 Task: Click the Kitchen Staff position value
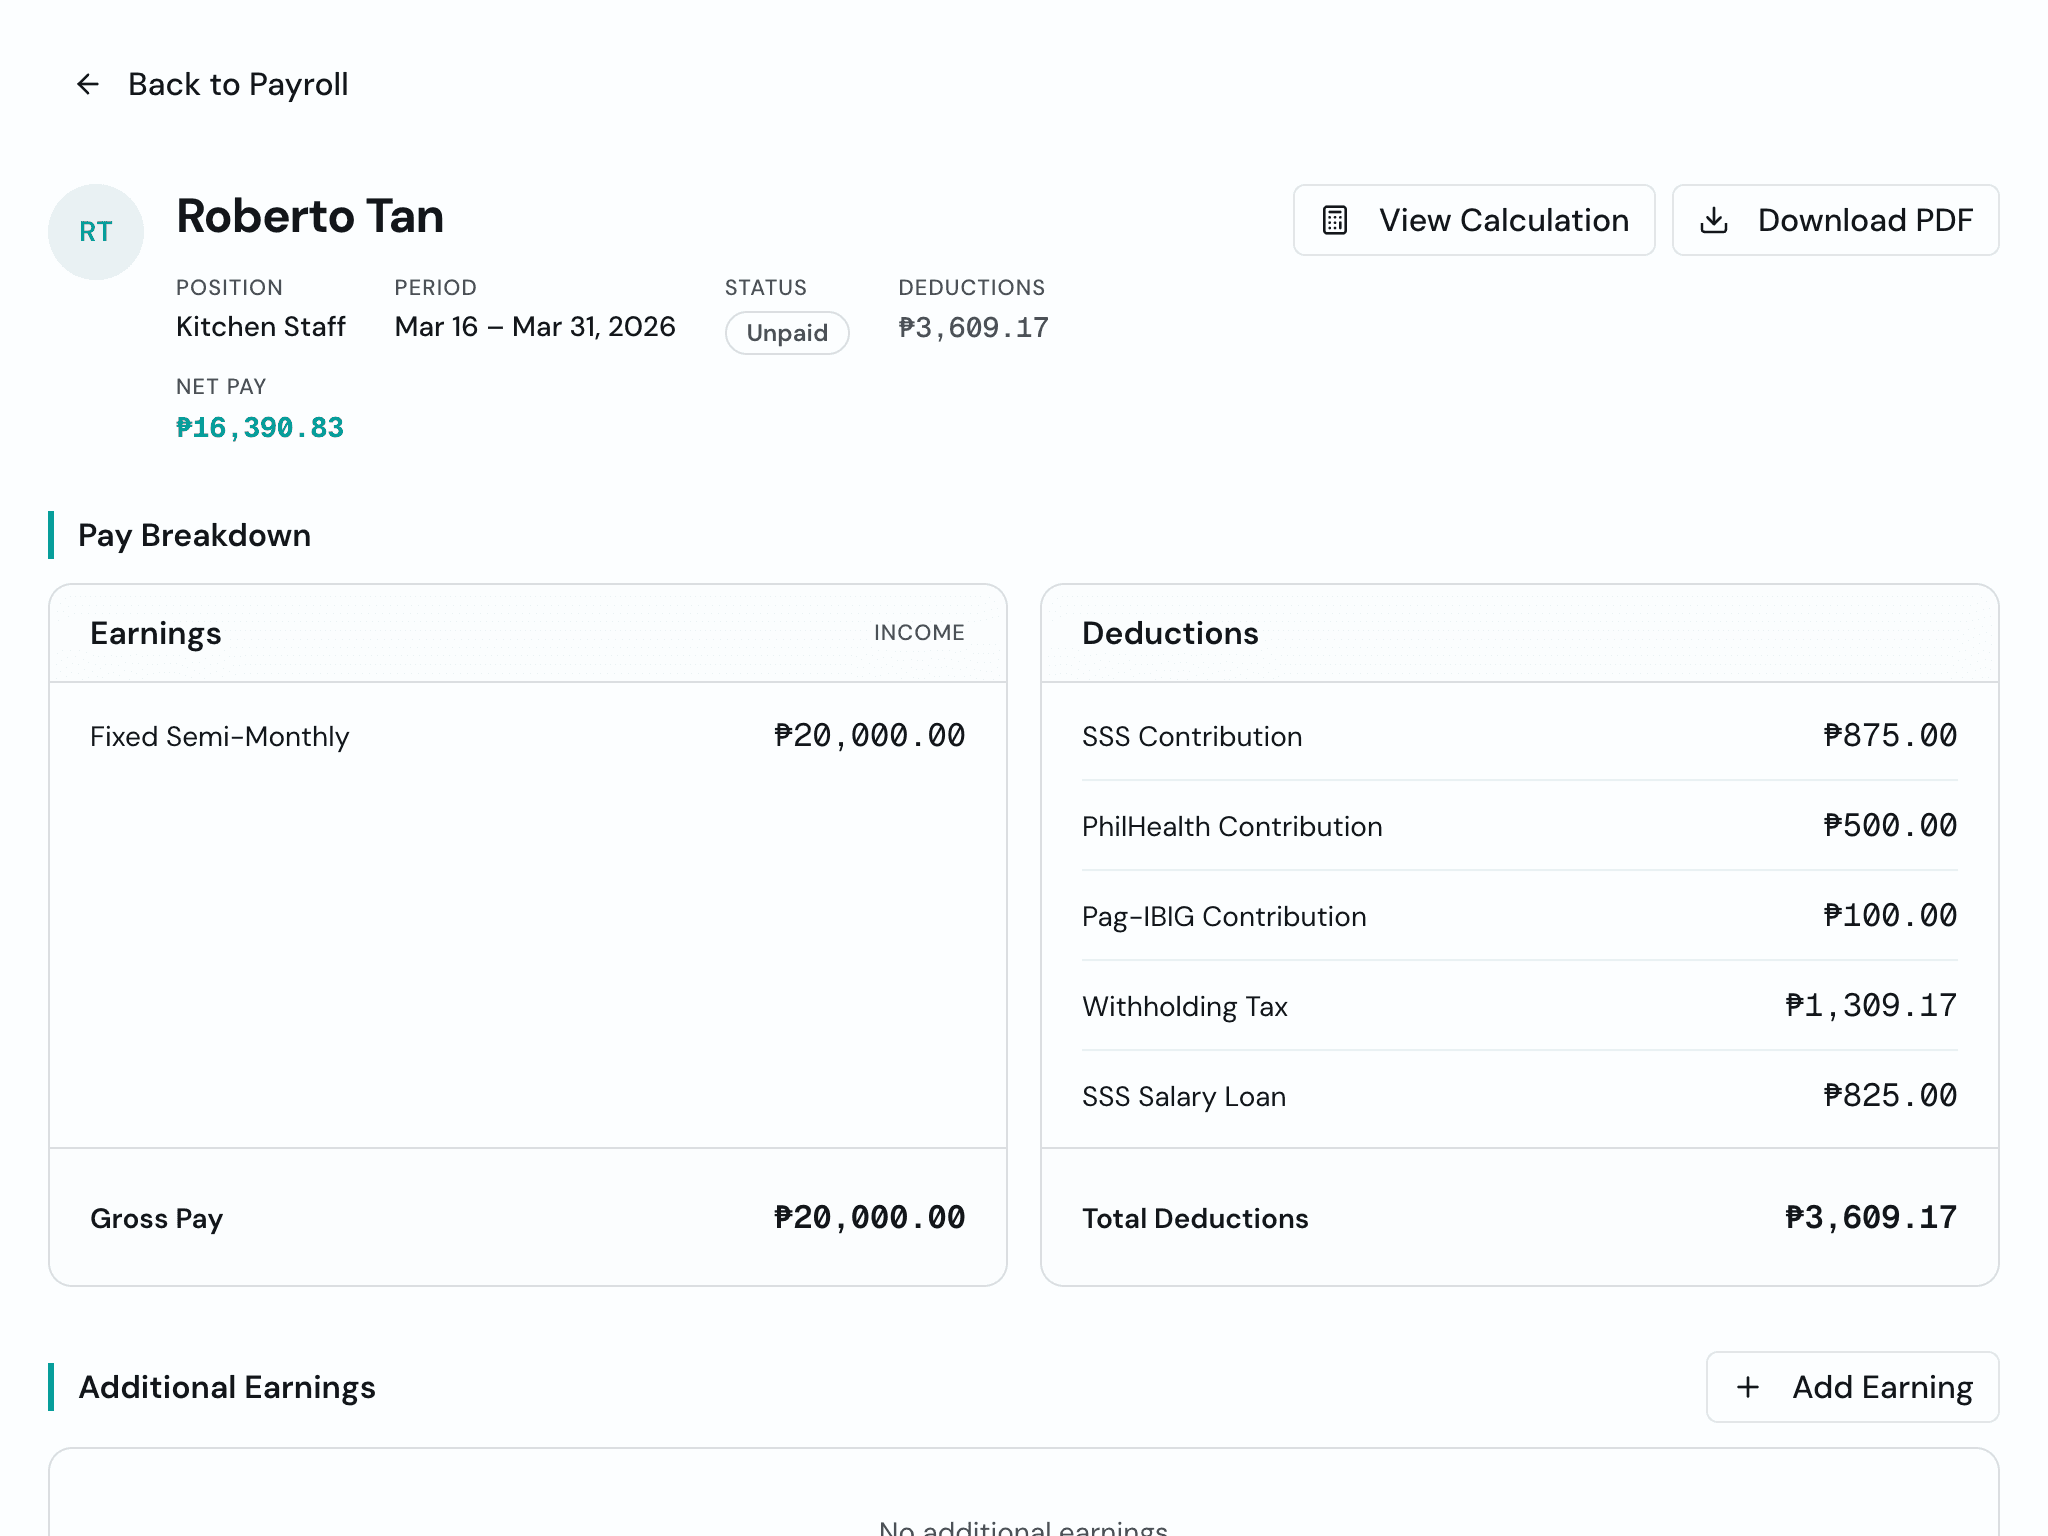pos(261,327)
